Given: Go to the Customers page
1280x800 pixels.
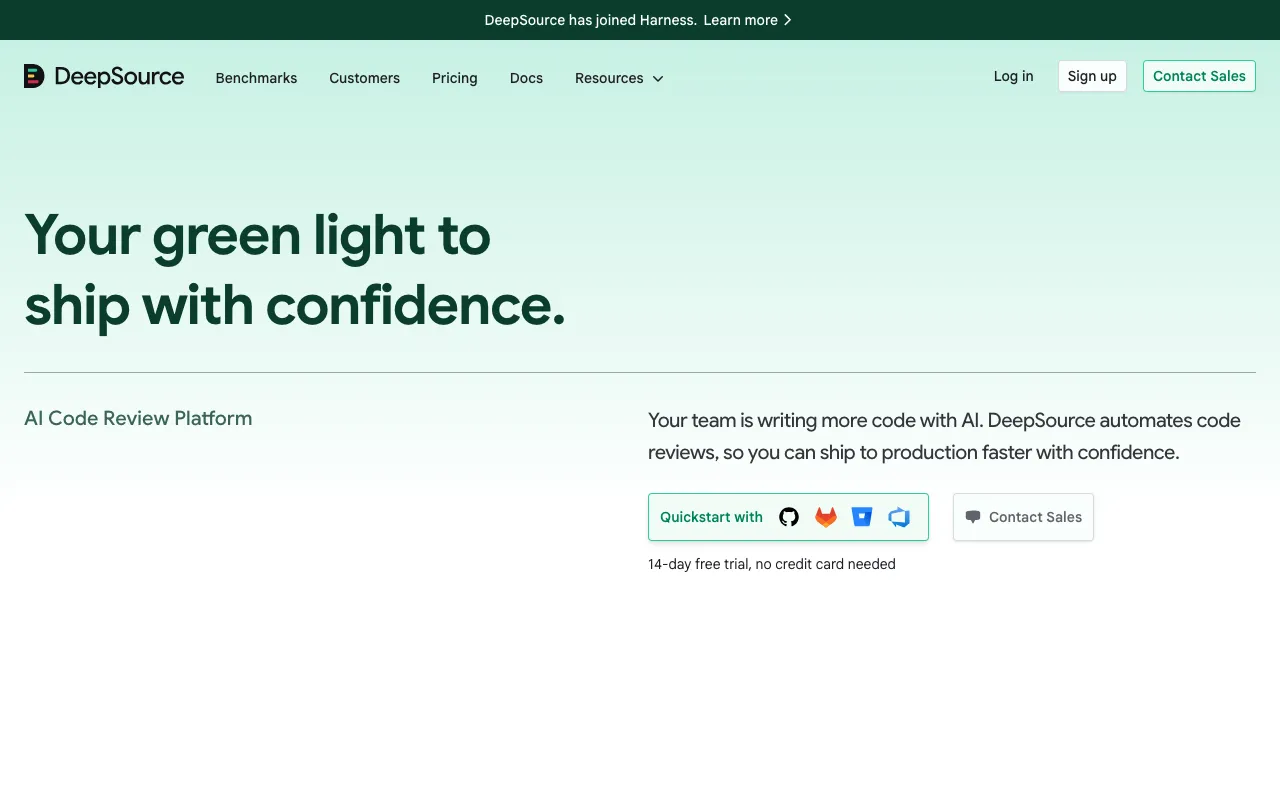Looking at the screenshot, I should [x=364, y=78].
